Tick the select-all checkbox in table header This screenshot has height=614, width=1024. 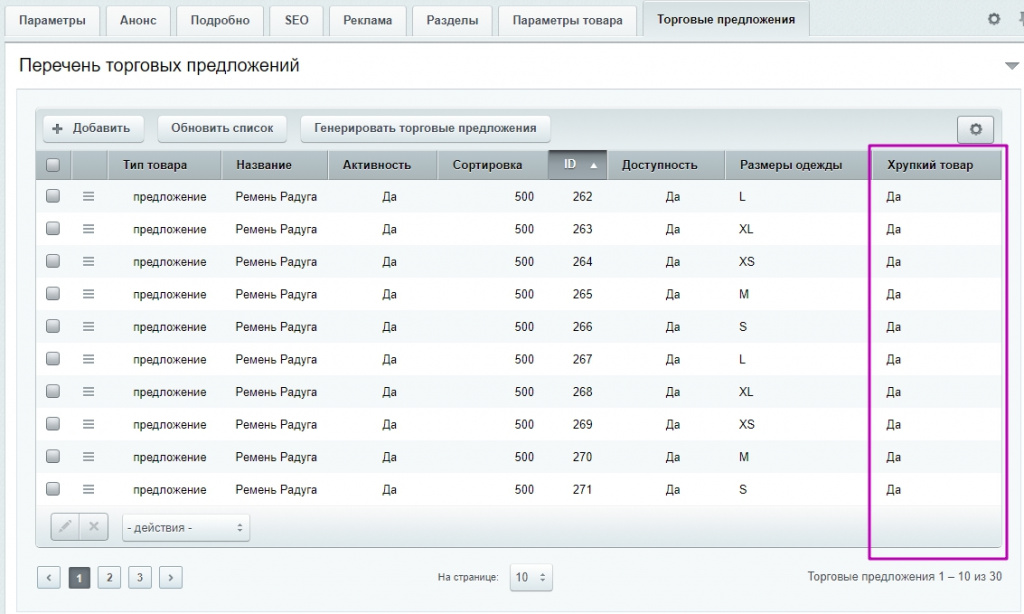53,165
